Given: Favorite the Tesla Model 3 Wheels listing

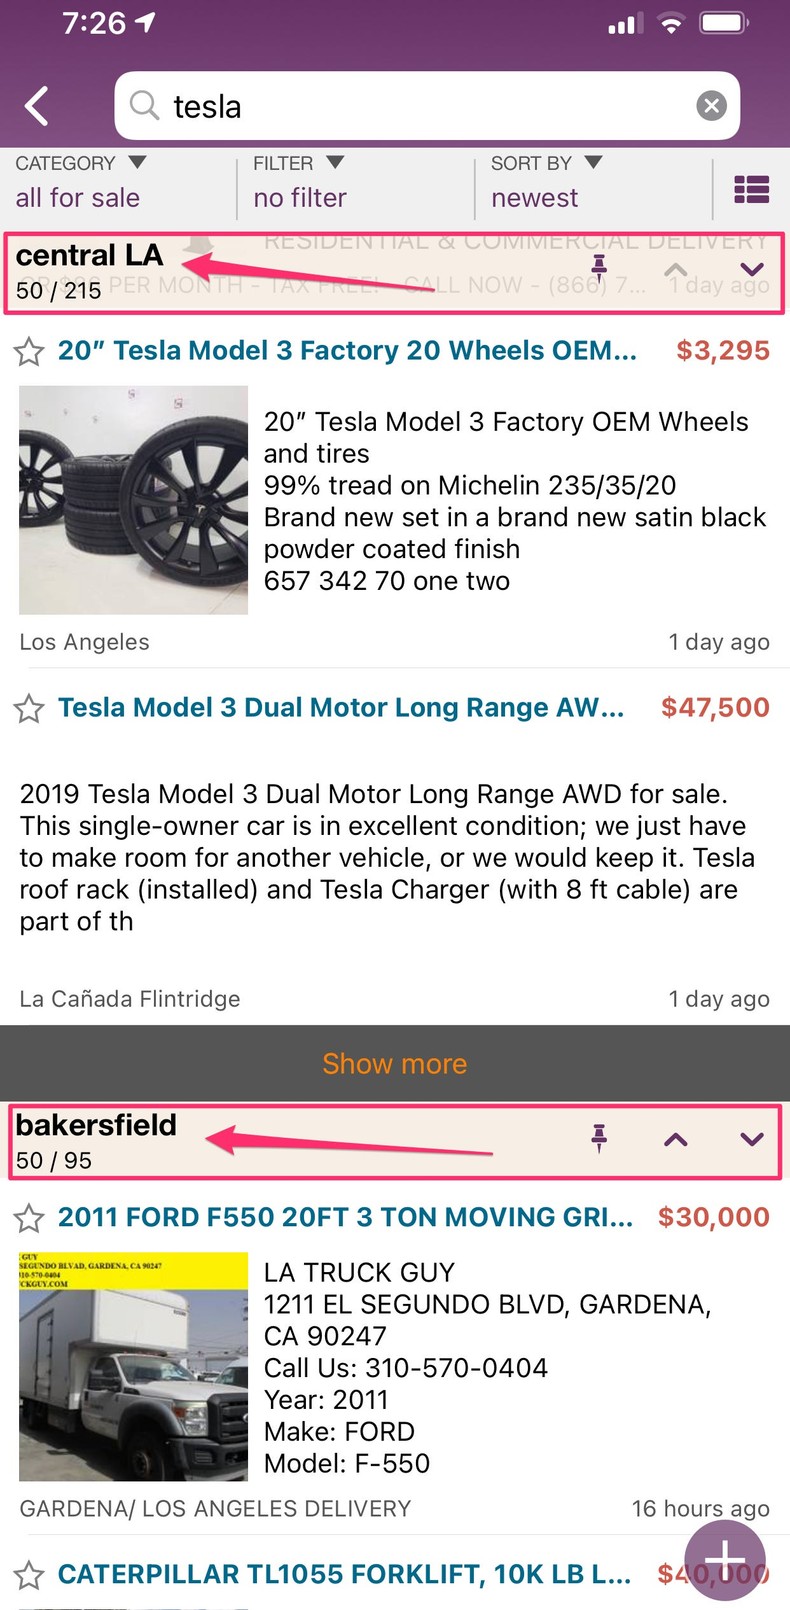Looking at the screenshot, I should (29, 352).
